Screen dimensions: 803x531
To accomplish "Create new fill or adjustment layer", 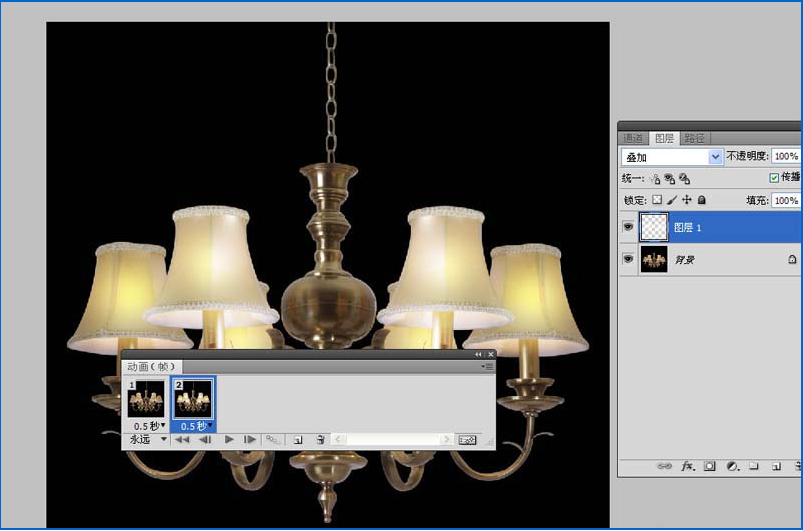I will (733, 466).
